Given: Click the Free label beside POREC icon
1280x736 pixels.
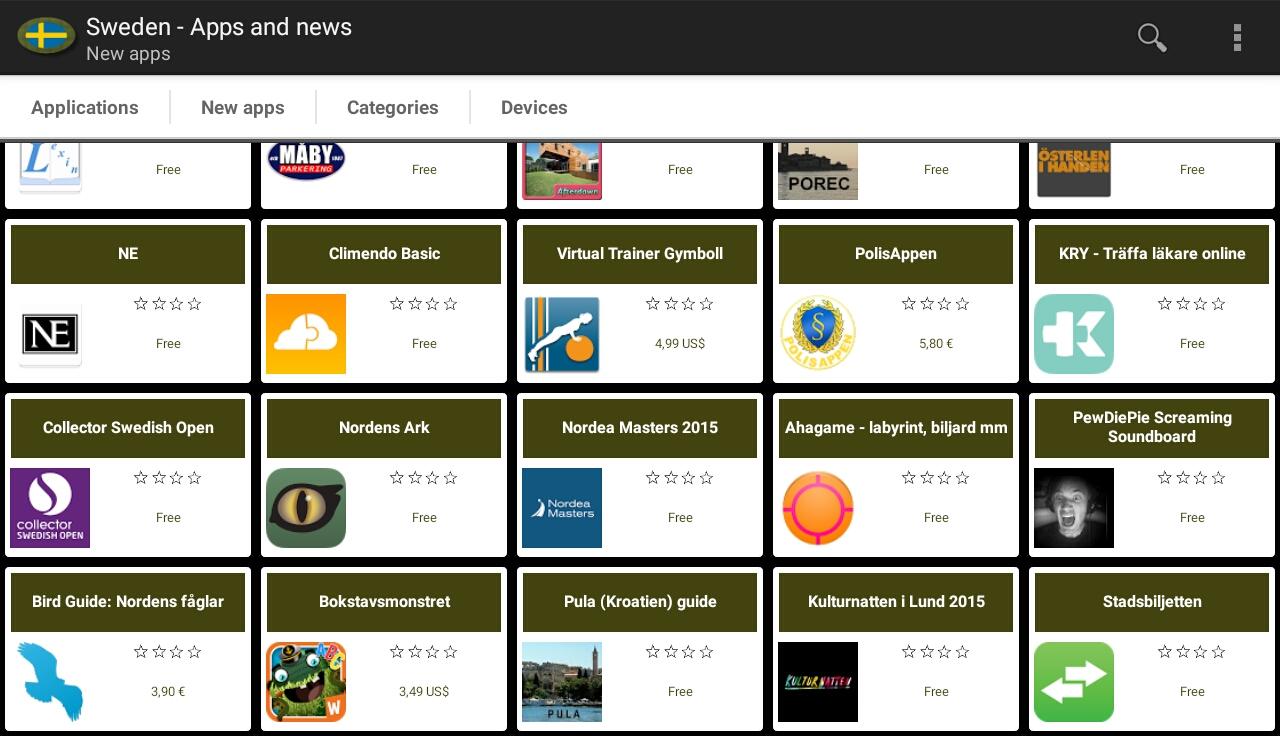Looking at the screenshot, I should [x=936, y=170].
